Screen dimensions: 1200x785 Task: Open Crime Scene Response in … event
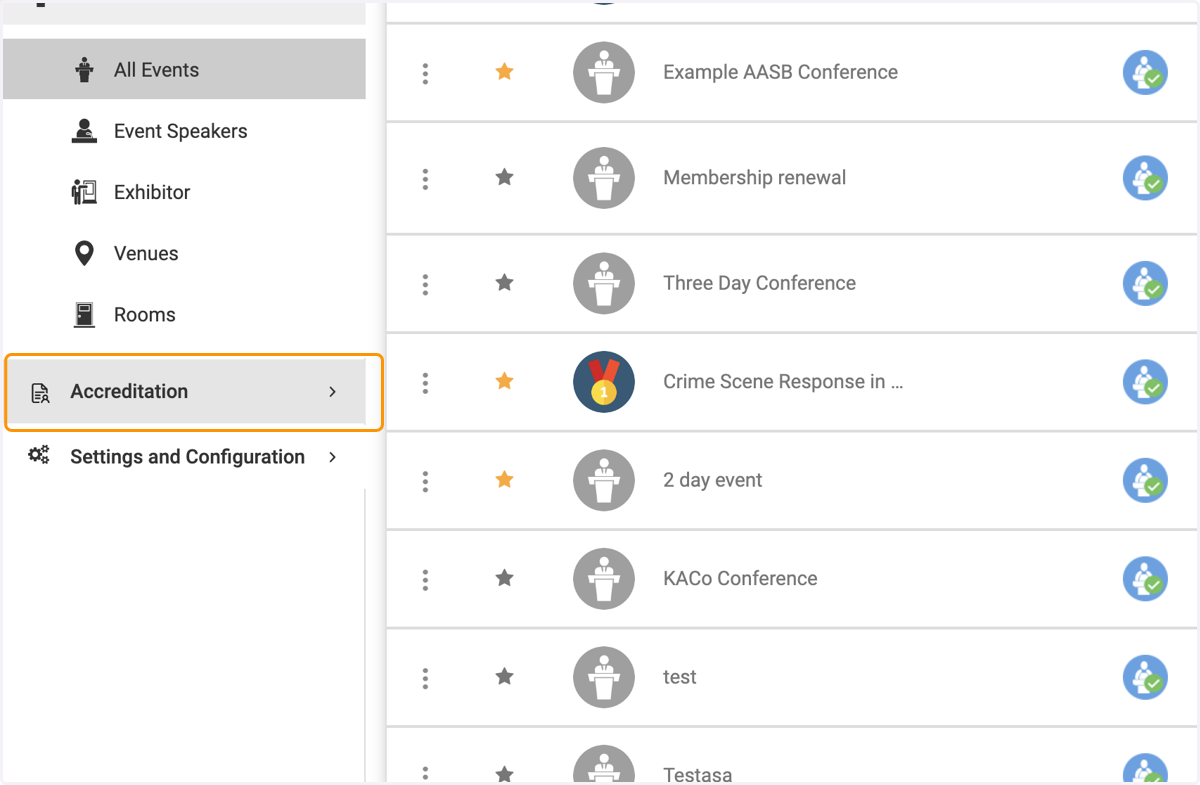pos(783,382)
